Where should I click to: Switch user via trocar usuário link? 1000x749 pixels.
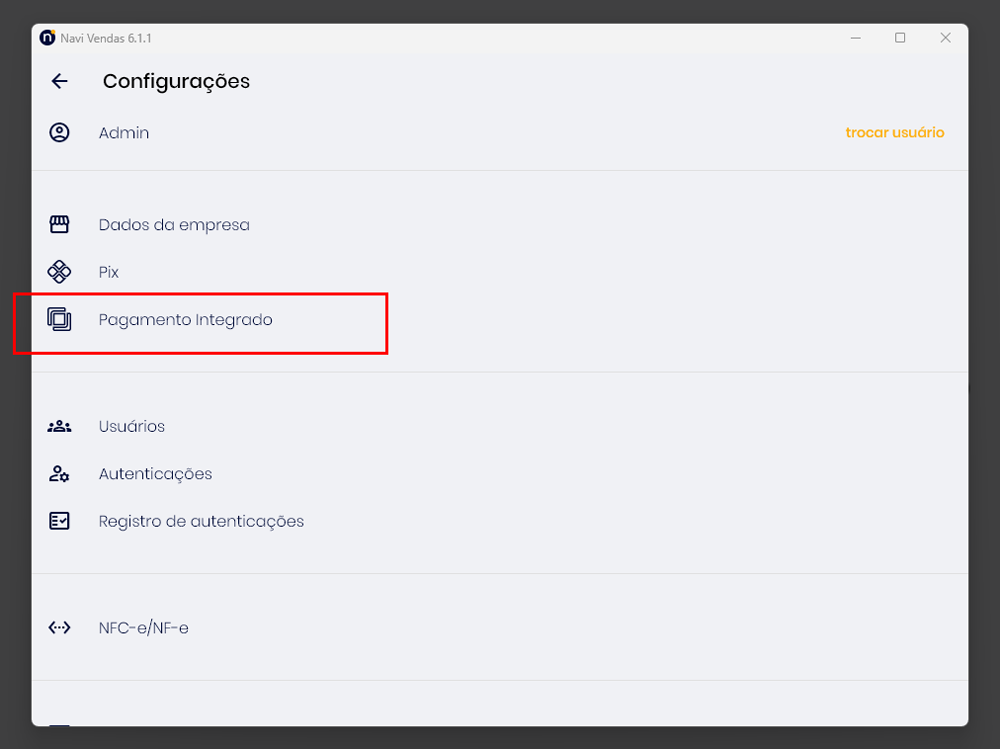[x=894, y=133]
